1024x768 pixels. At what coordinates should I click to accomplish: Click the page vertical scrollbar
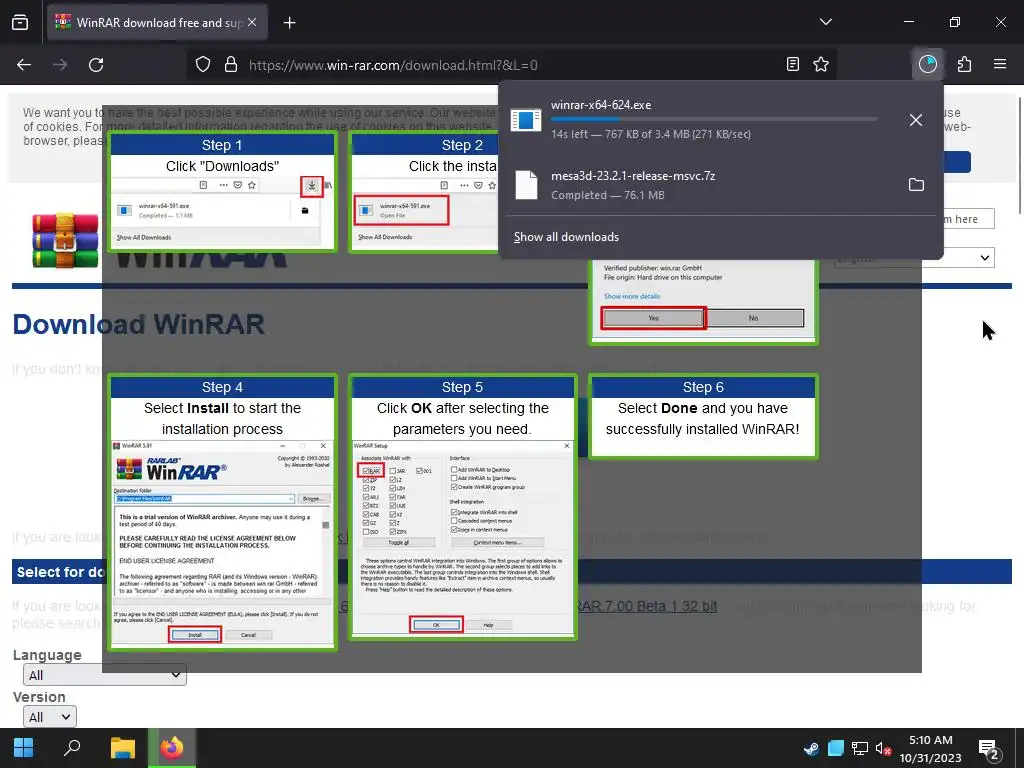pos(1019,155)
